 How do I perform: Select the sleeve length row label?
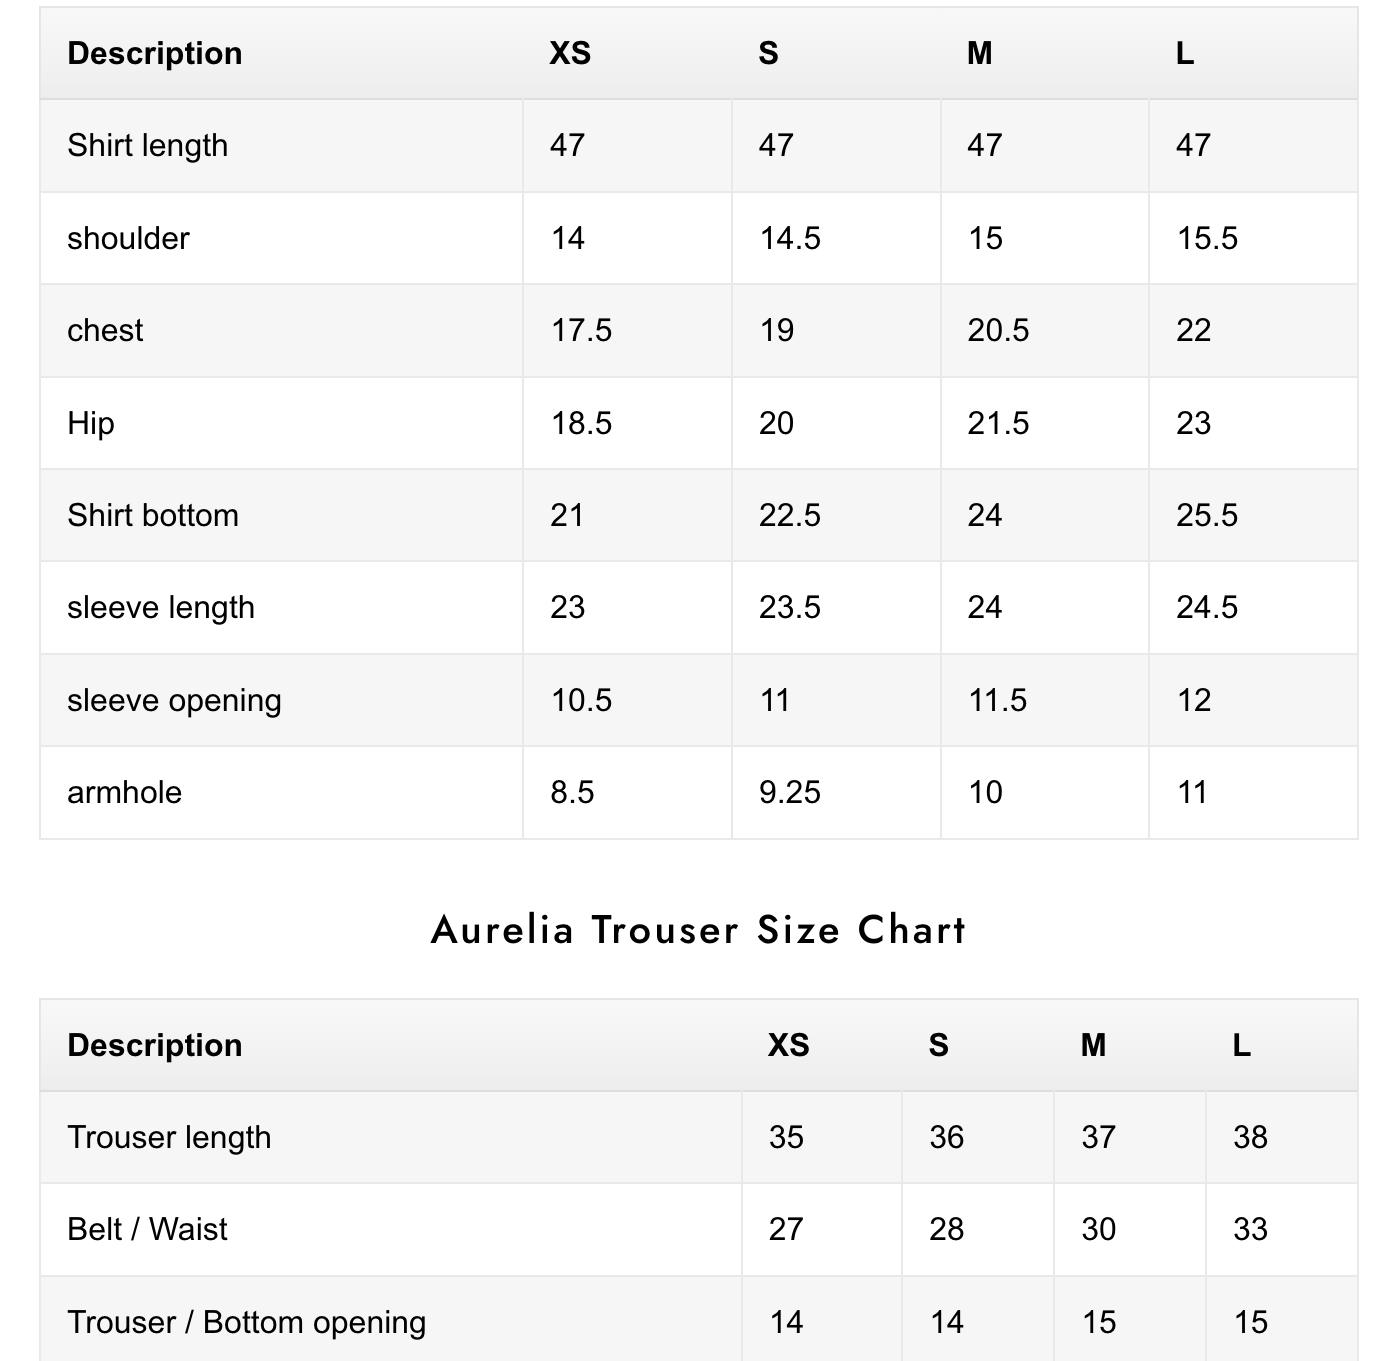[161, 608]
